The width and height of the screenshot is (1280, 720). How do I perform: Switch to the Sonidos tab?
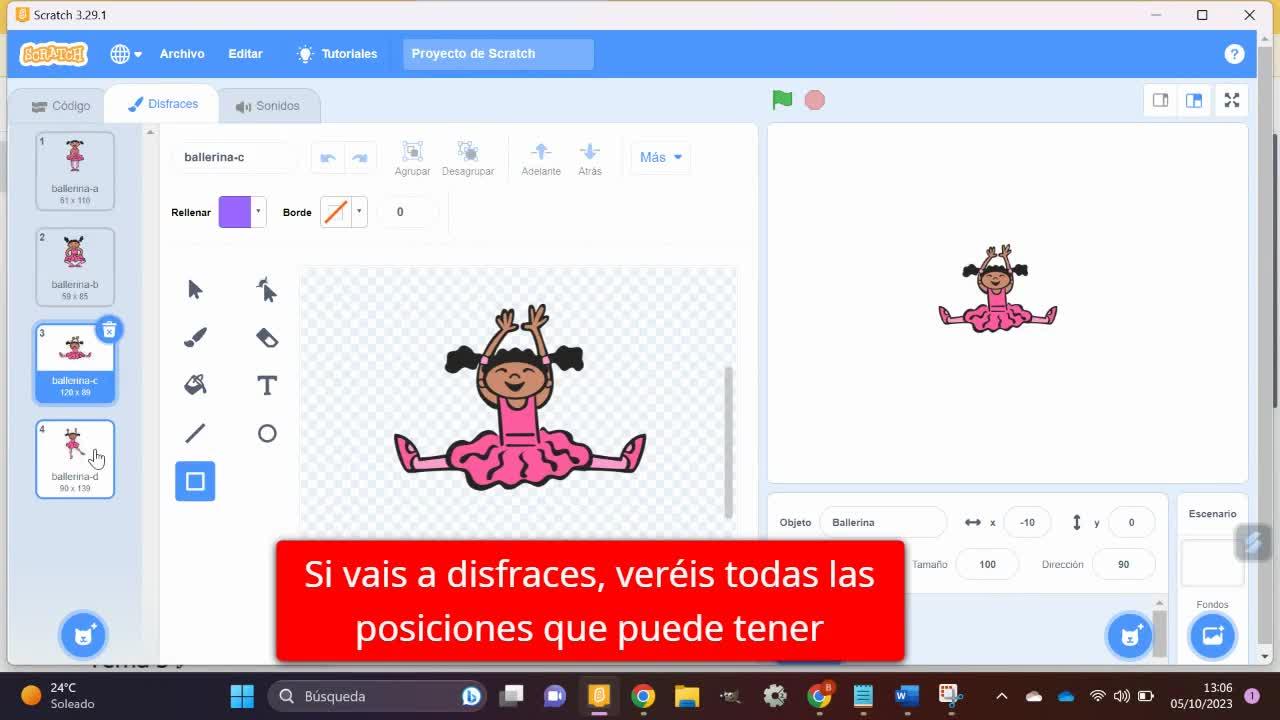267,106
